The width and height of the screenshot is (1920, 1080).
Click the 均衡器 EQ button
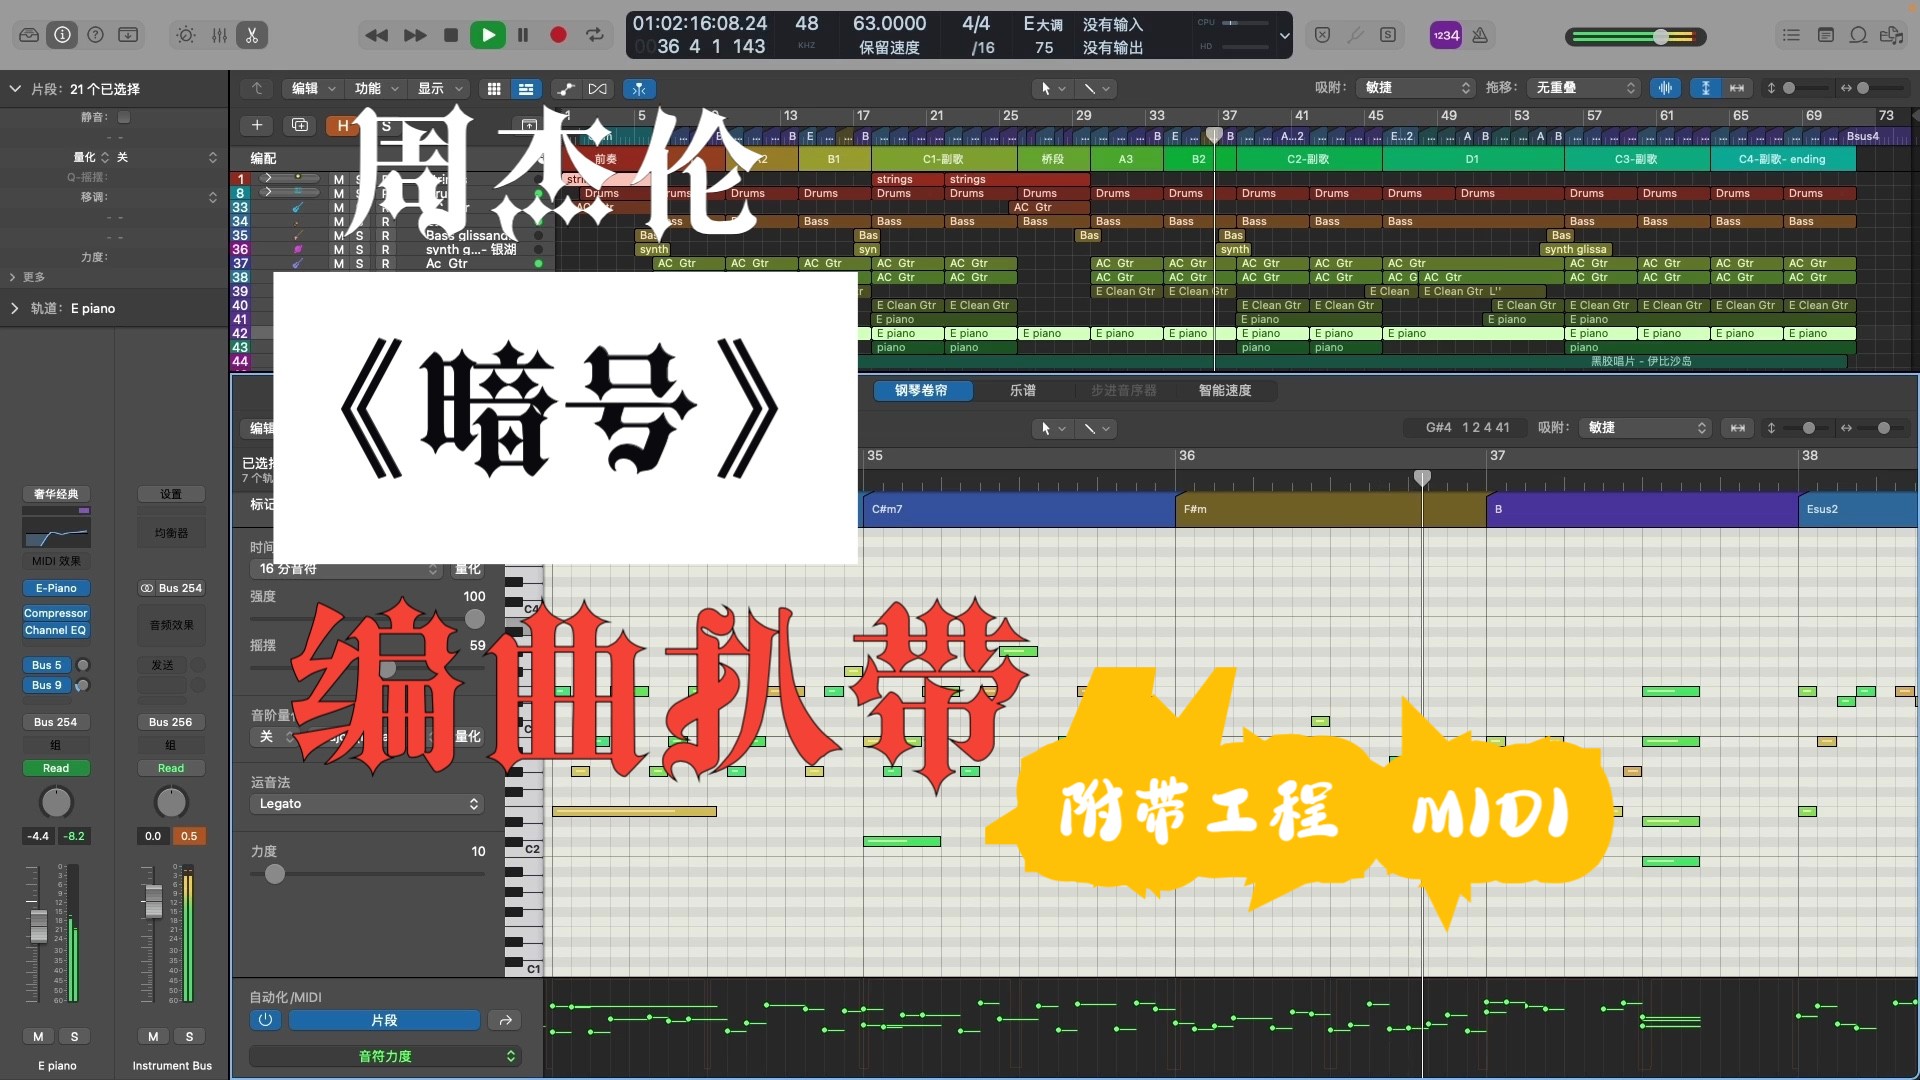169,533
